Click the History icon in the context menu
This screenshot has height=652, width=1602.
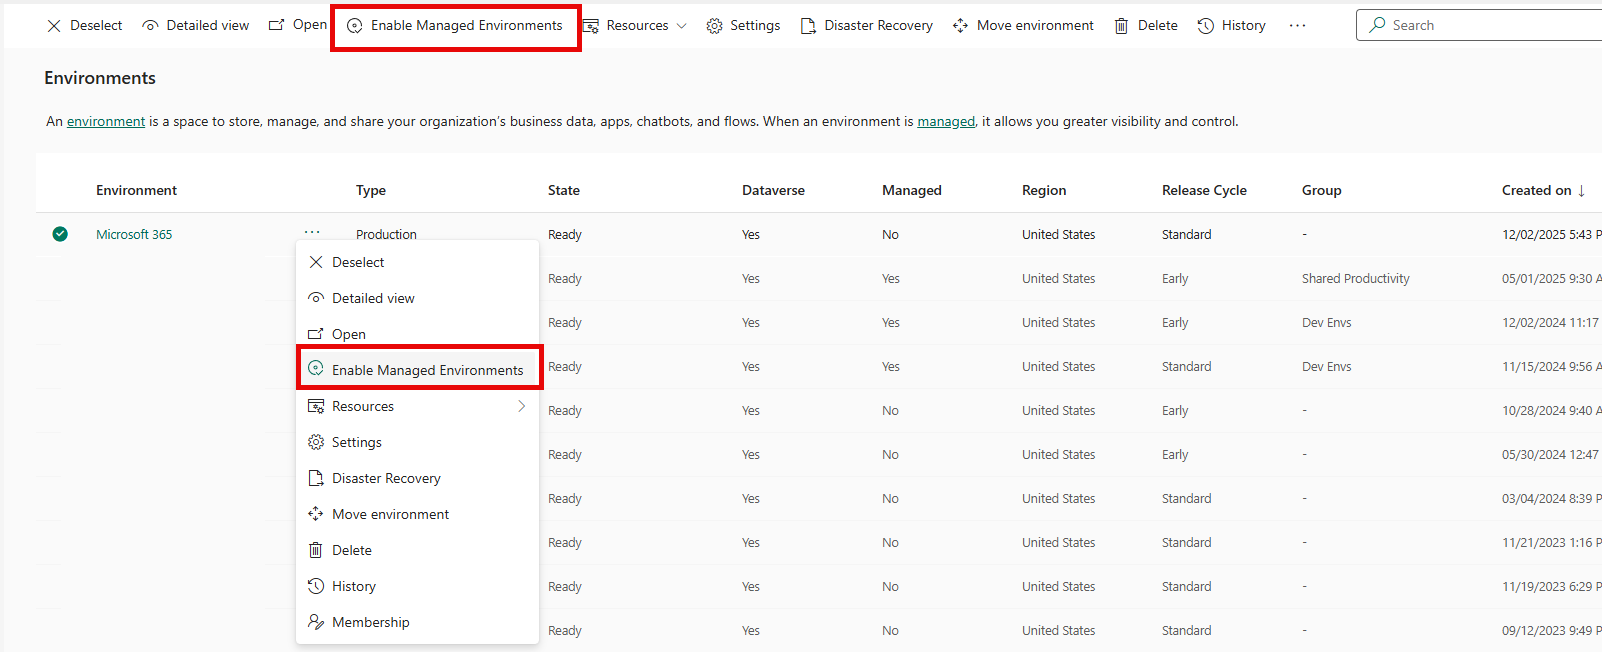pos(316,586)
